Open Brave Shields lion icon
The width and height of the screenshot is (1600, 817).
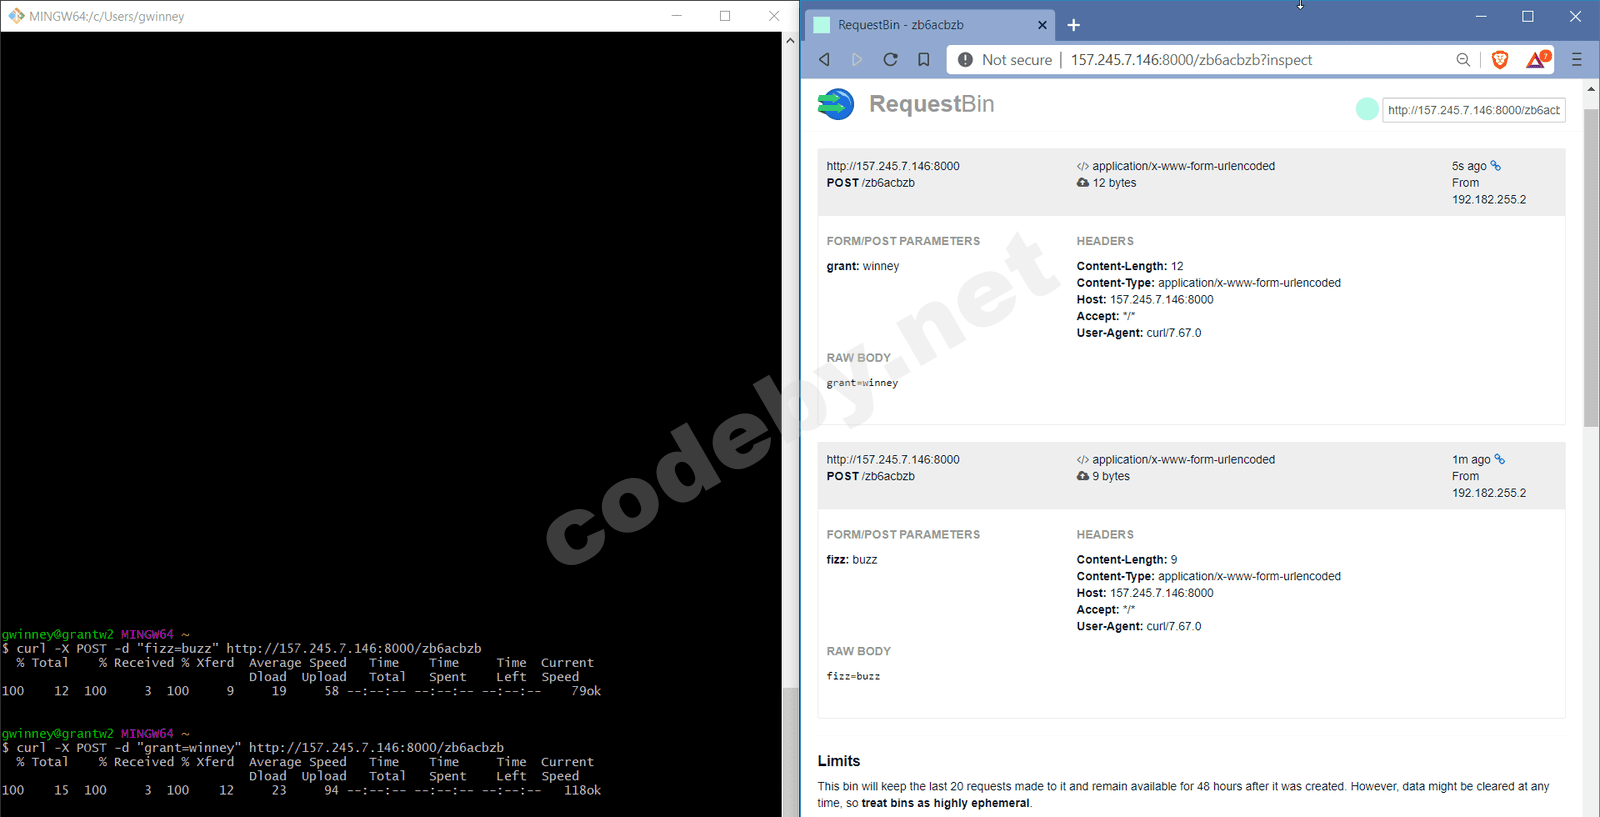click(x=1500, y=60)
